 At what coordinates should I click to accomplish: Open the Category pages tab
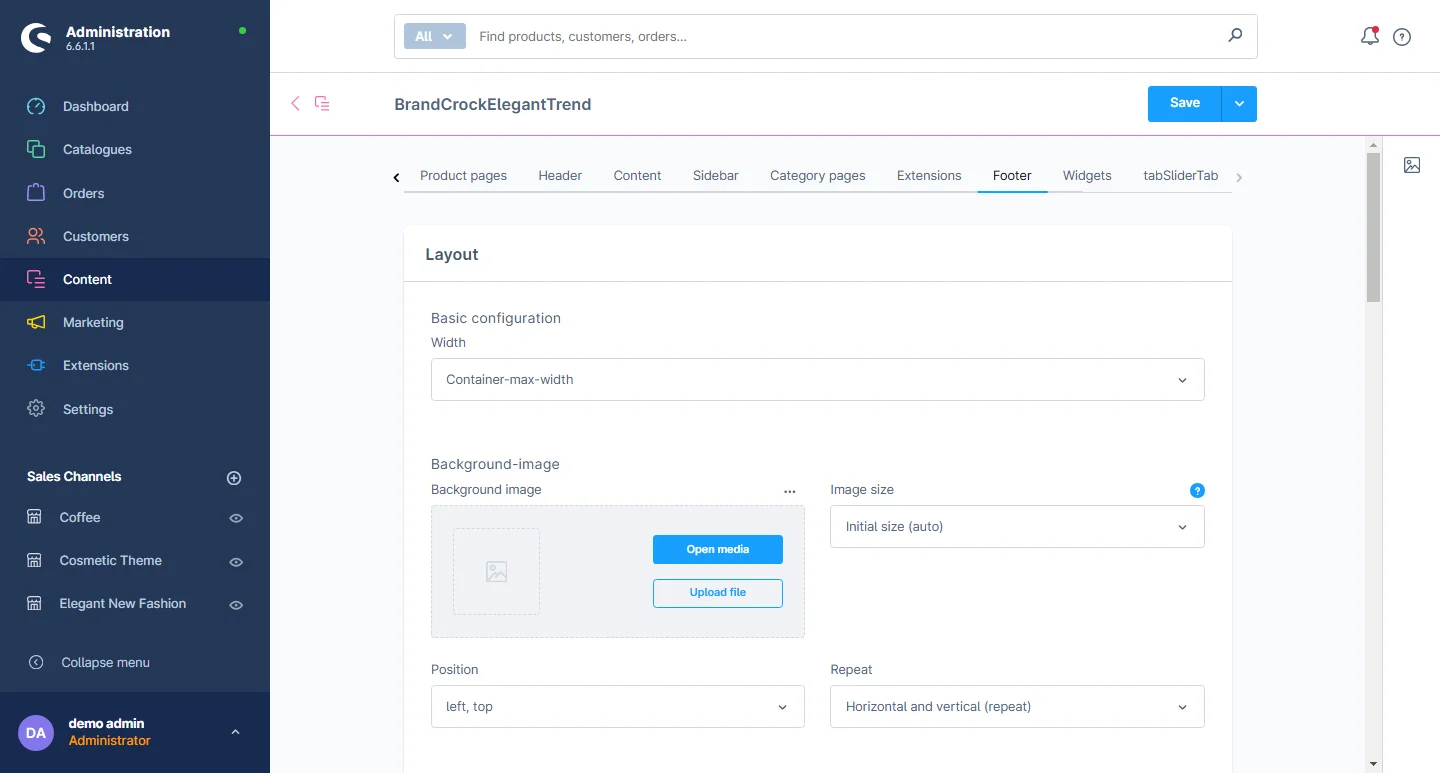pyautogui.click(x=817, y=175)
